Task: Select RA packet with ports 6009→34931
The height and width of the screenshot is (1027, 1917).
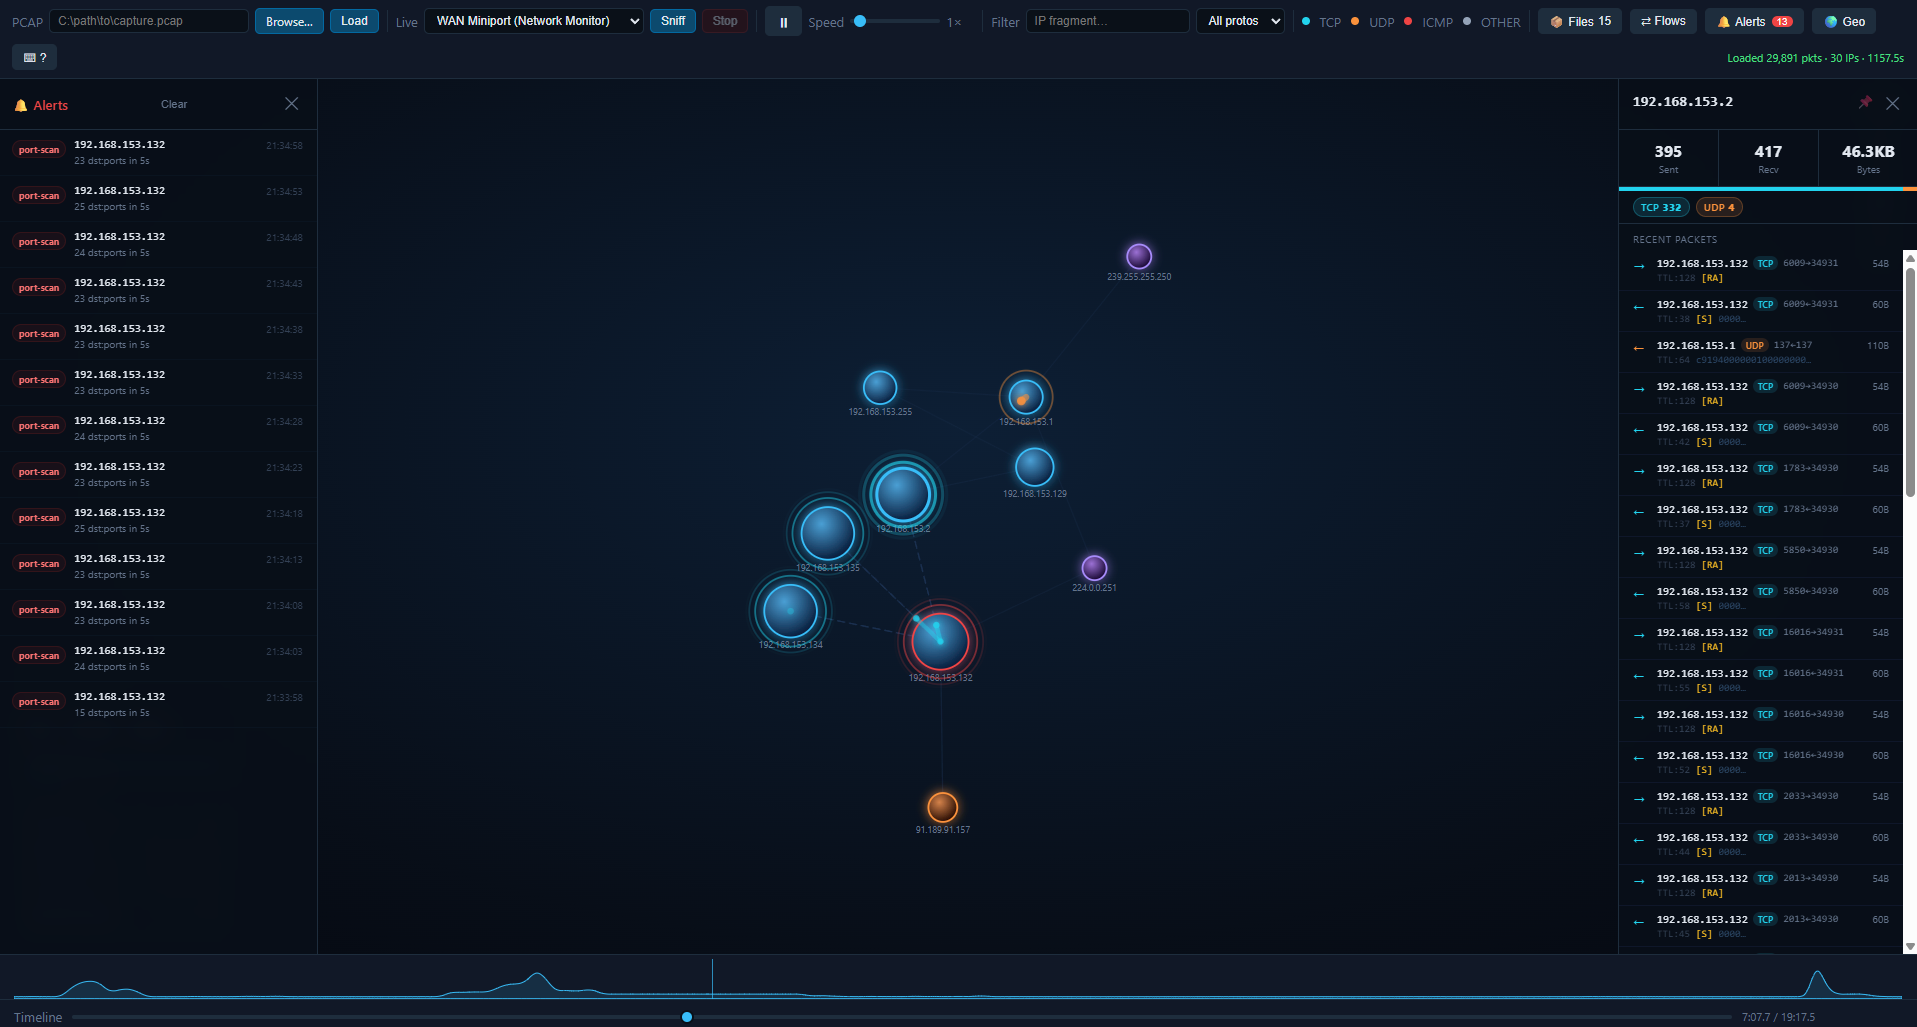Action: point(1761,270)
